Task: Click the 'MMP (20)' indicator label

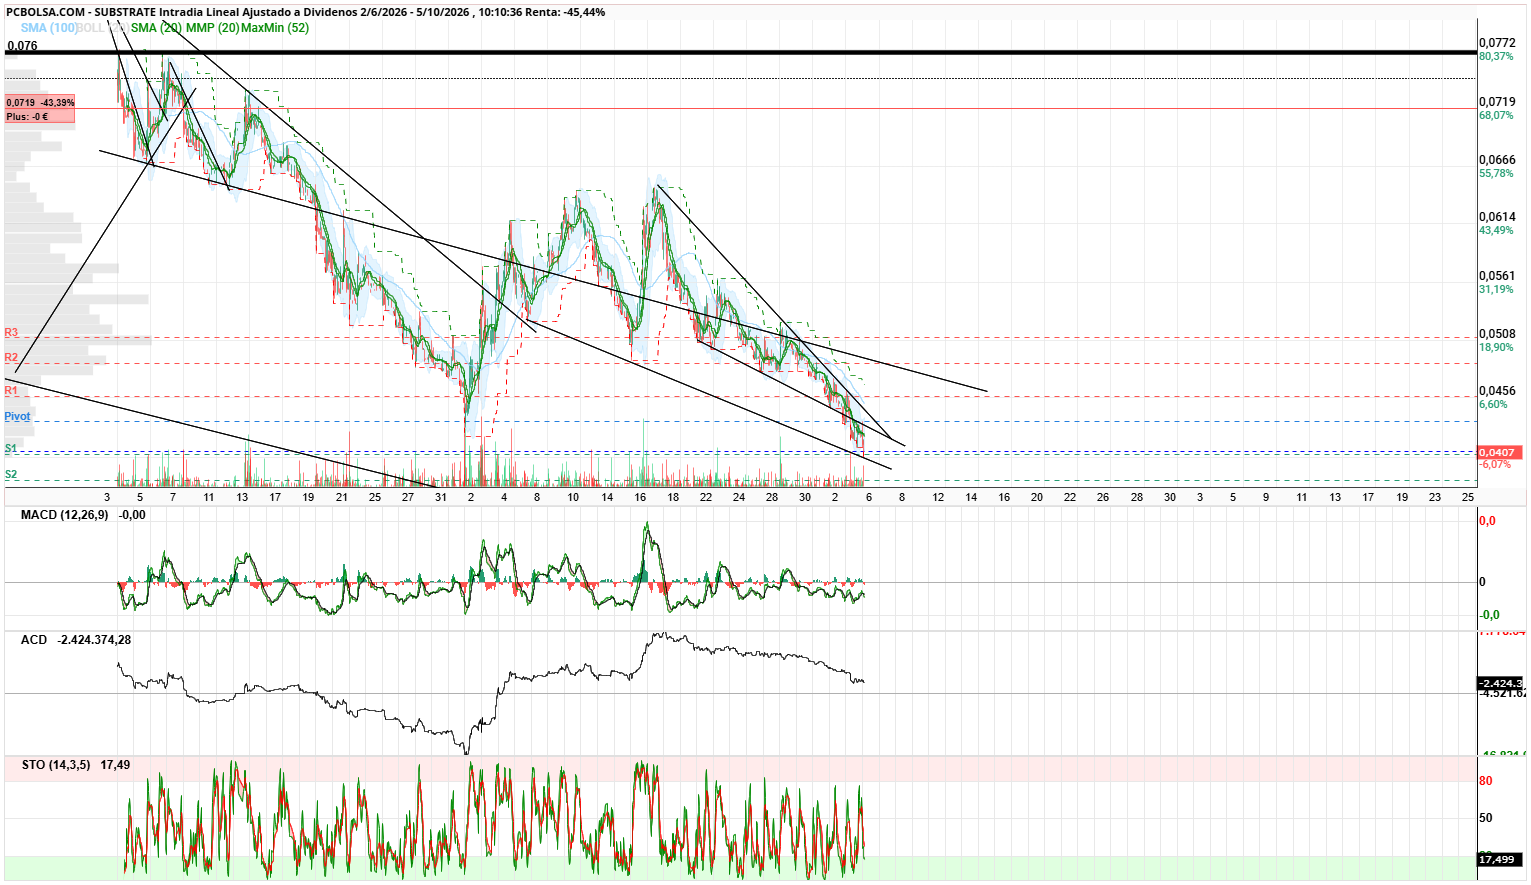Action: coord(212,28)
